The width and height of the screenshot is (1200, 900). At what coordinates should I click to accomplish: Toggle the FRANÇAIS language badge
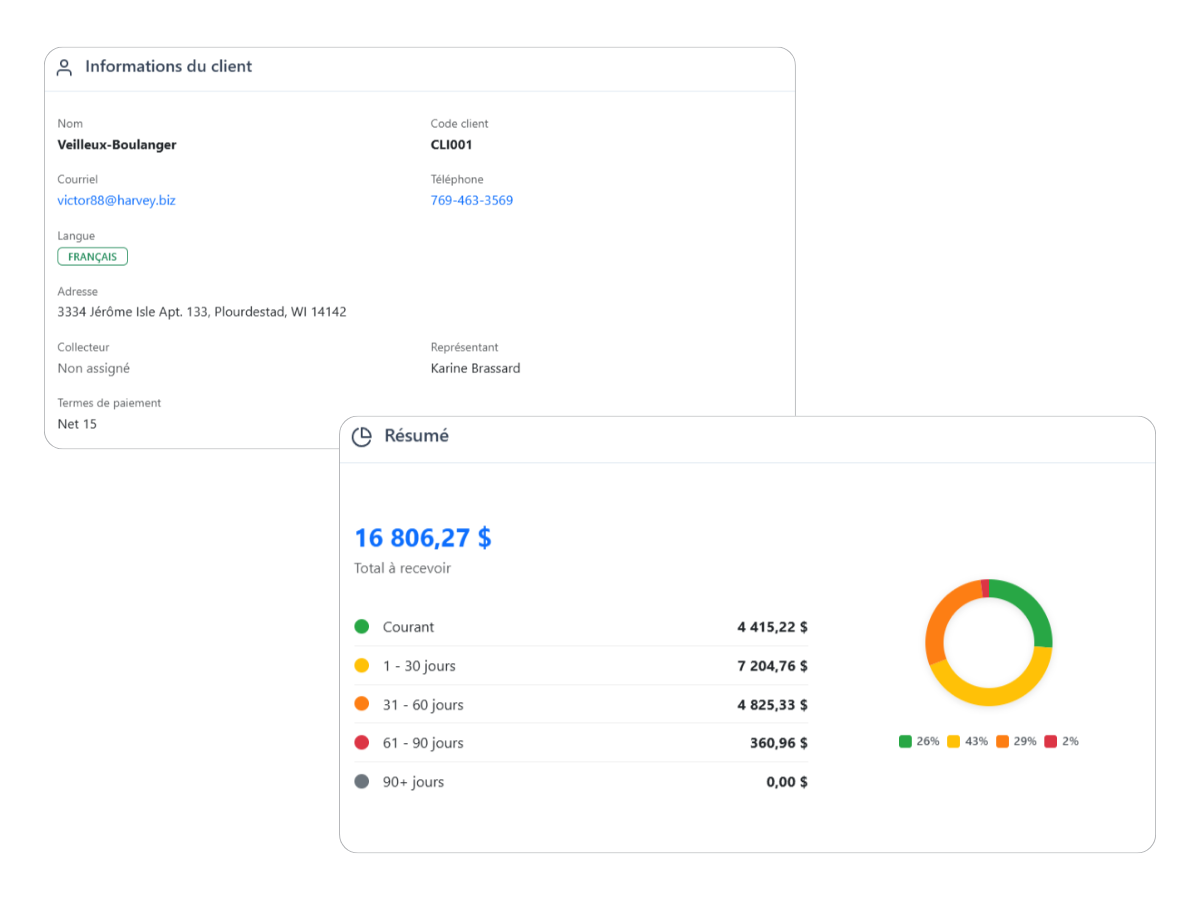[92, 256]
